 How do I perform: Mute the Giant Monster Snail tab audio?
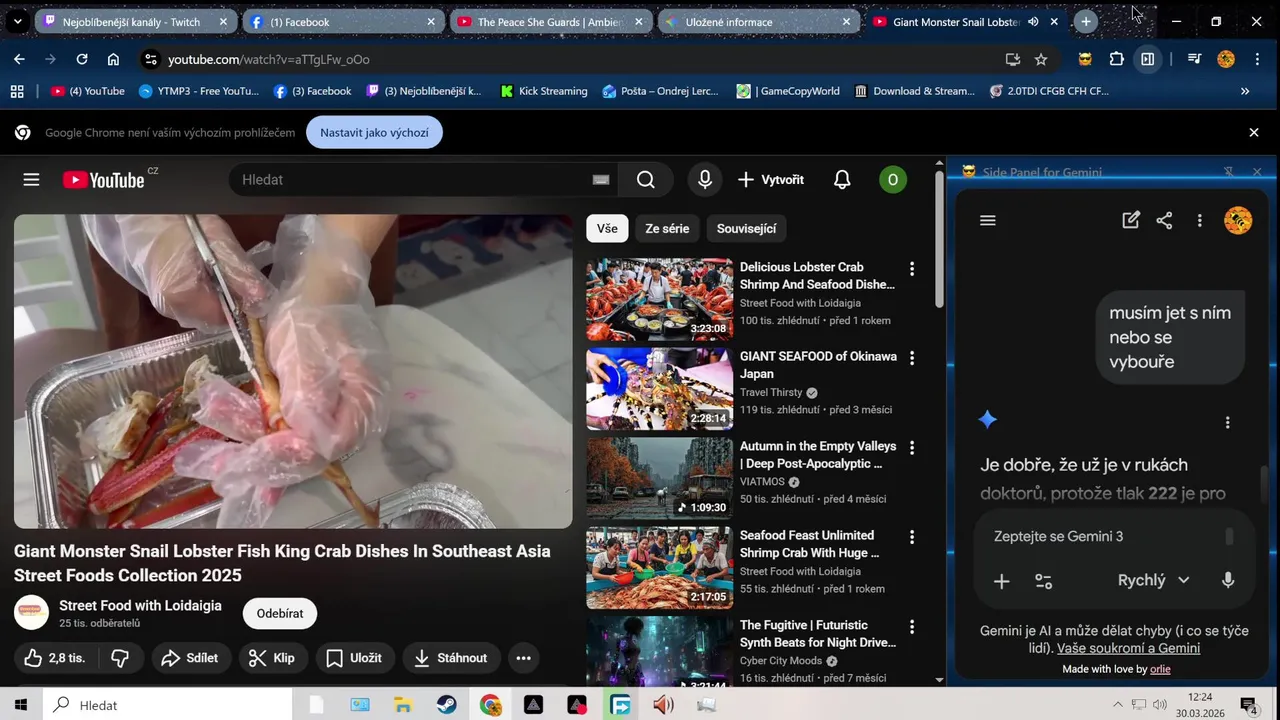(x=1033, y=21)
